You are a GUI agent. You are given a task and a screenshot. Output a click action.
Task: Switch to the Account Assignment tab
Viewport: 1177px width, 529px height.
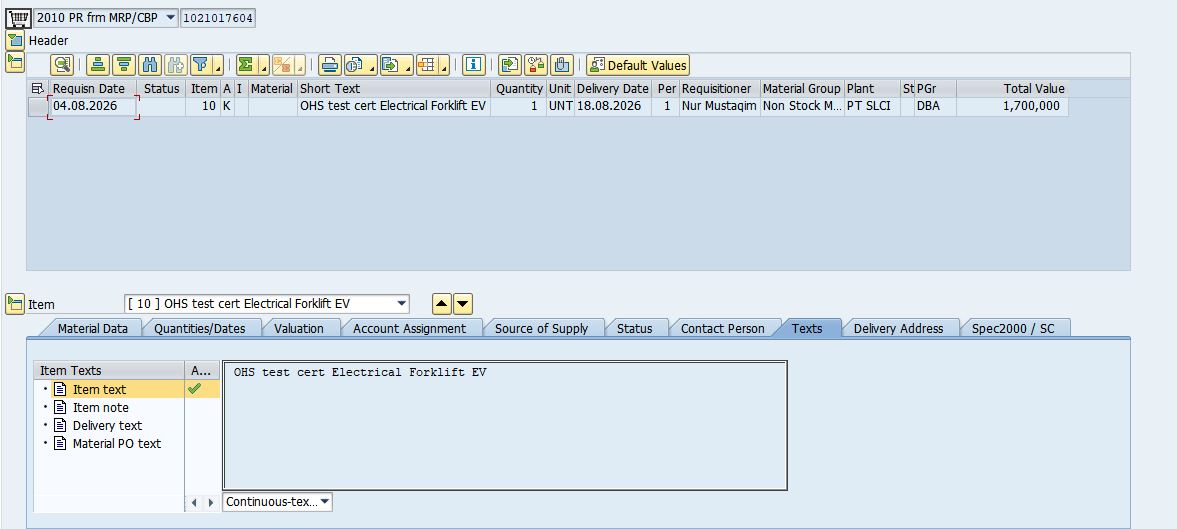point(409,329)
